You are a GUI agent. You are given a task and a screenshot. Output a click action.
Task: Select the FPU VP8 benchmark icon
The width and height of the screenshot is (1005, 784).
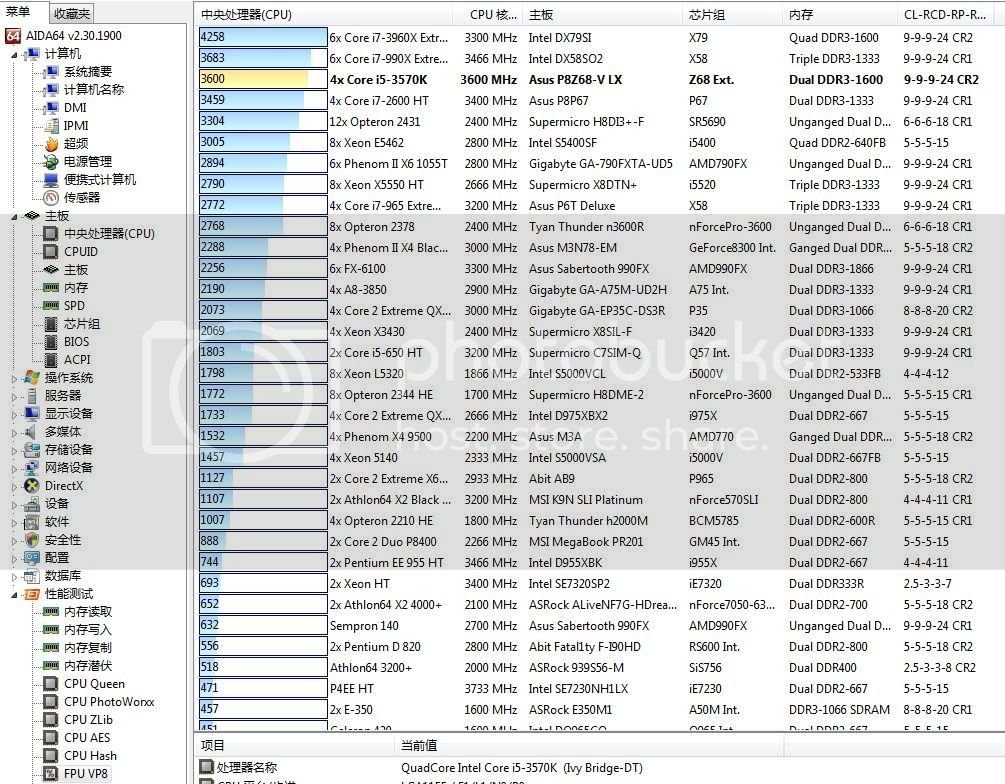[x=50, y=774]
